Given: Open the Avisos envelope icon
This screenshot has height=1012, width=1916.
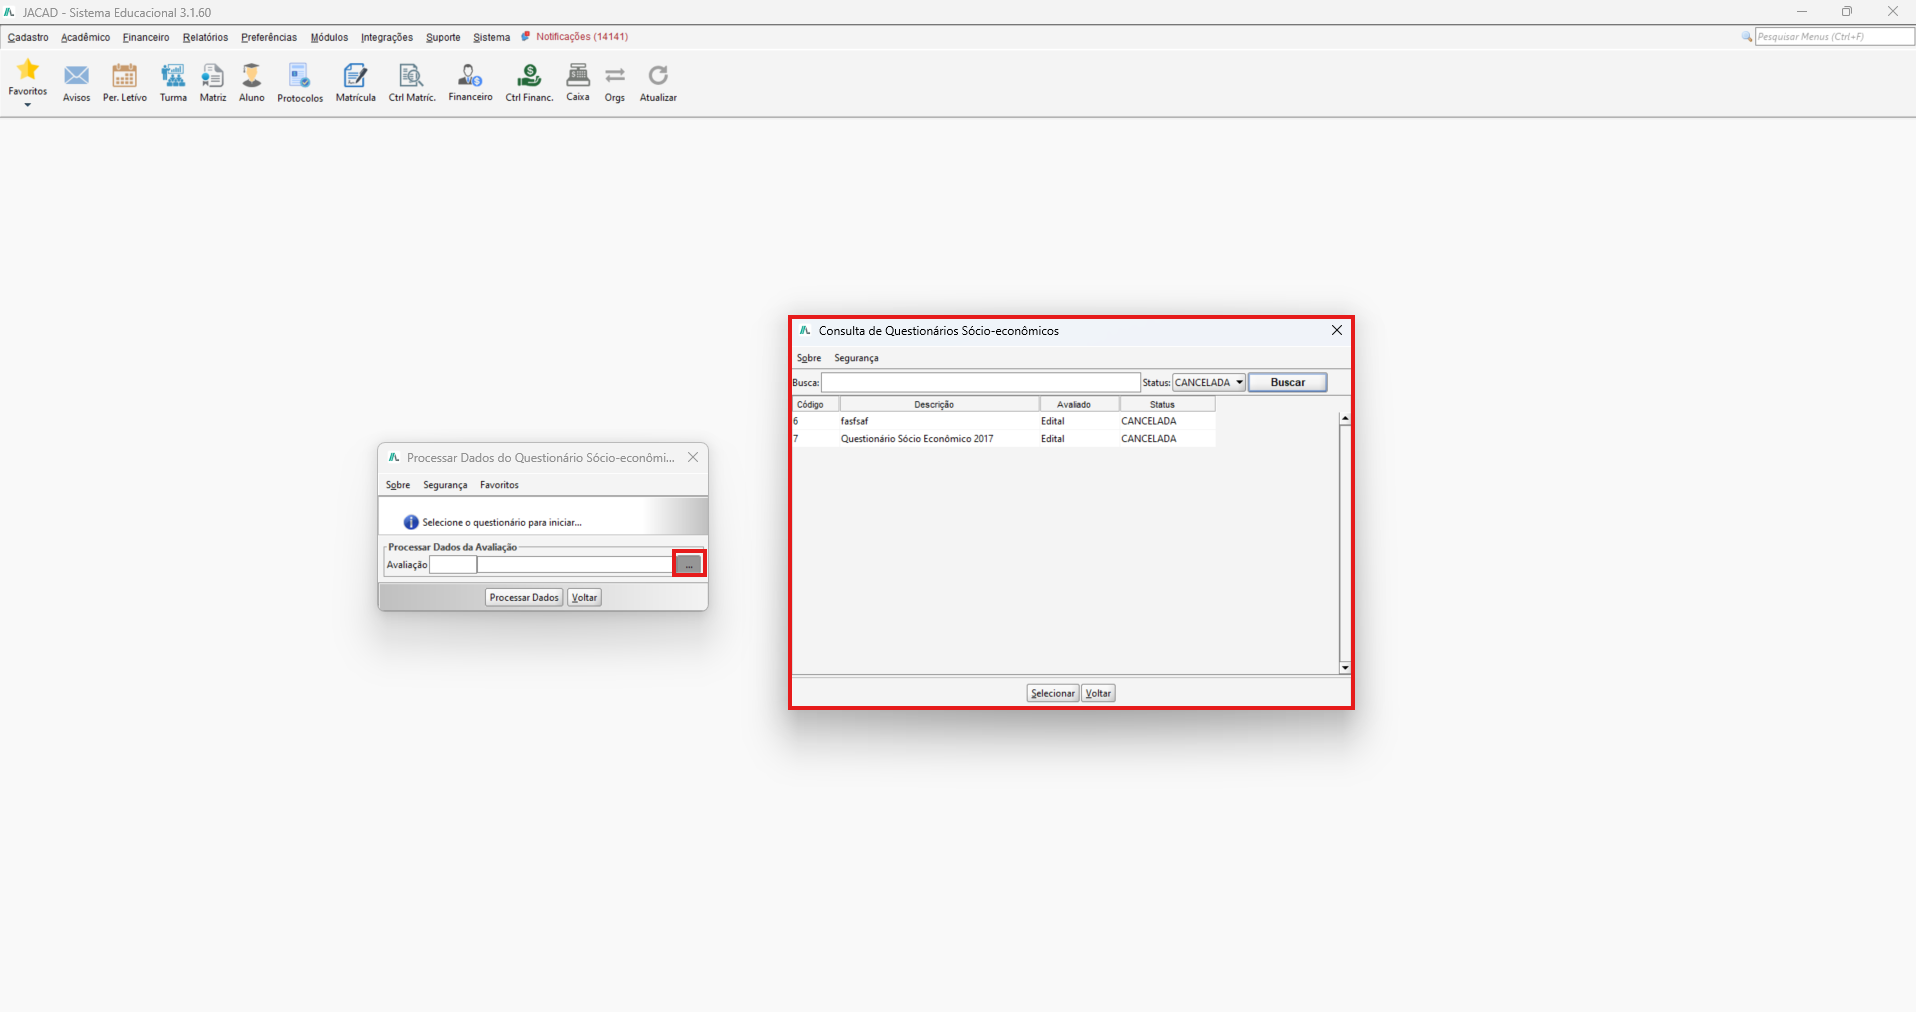Looking at the screenshot, I should click(76, 76).
